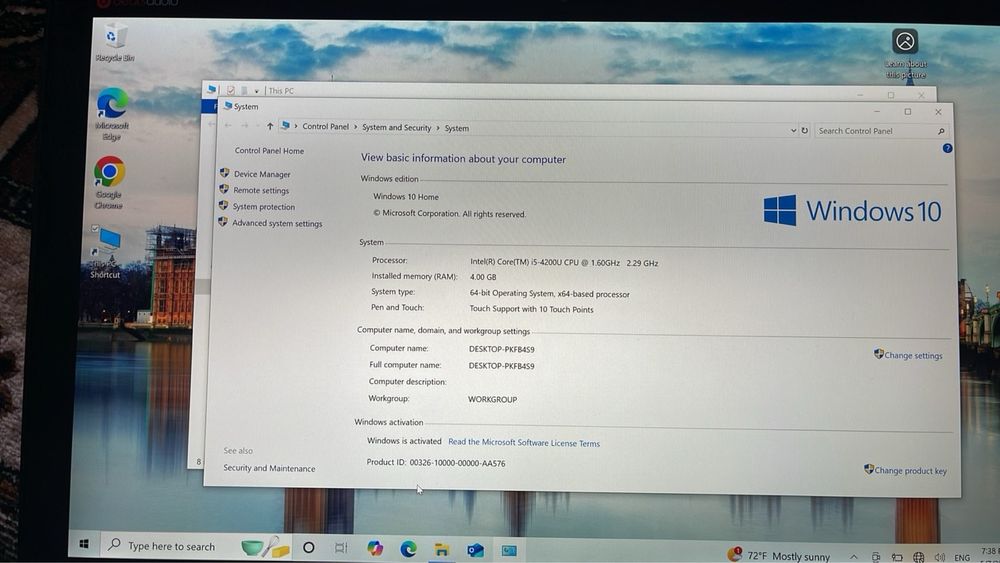Click the help question mark icon
Screen dimensions: 1000x563
point(947,148)
